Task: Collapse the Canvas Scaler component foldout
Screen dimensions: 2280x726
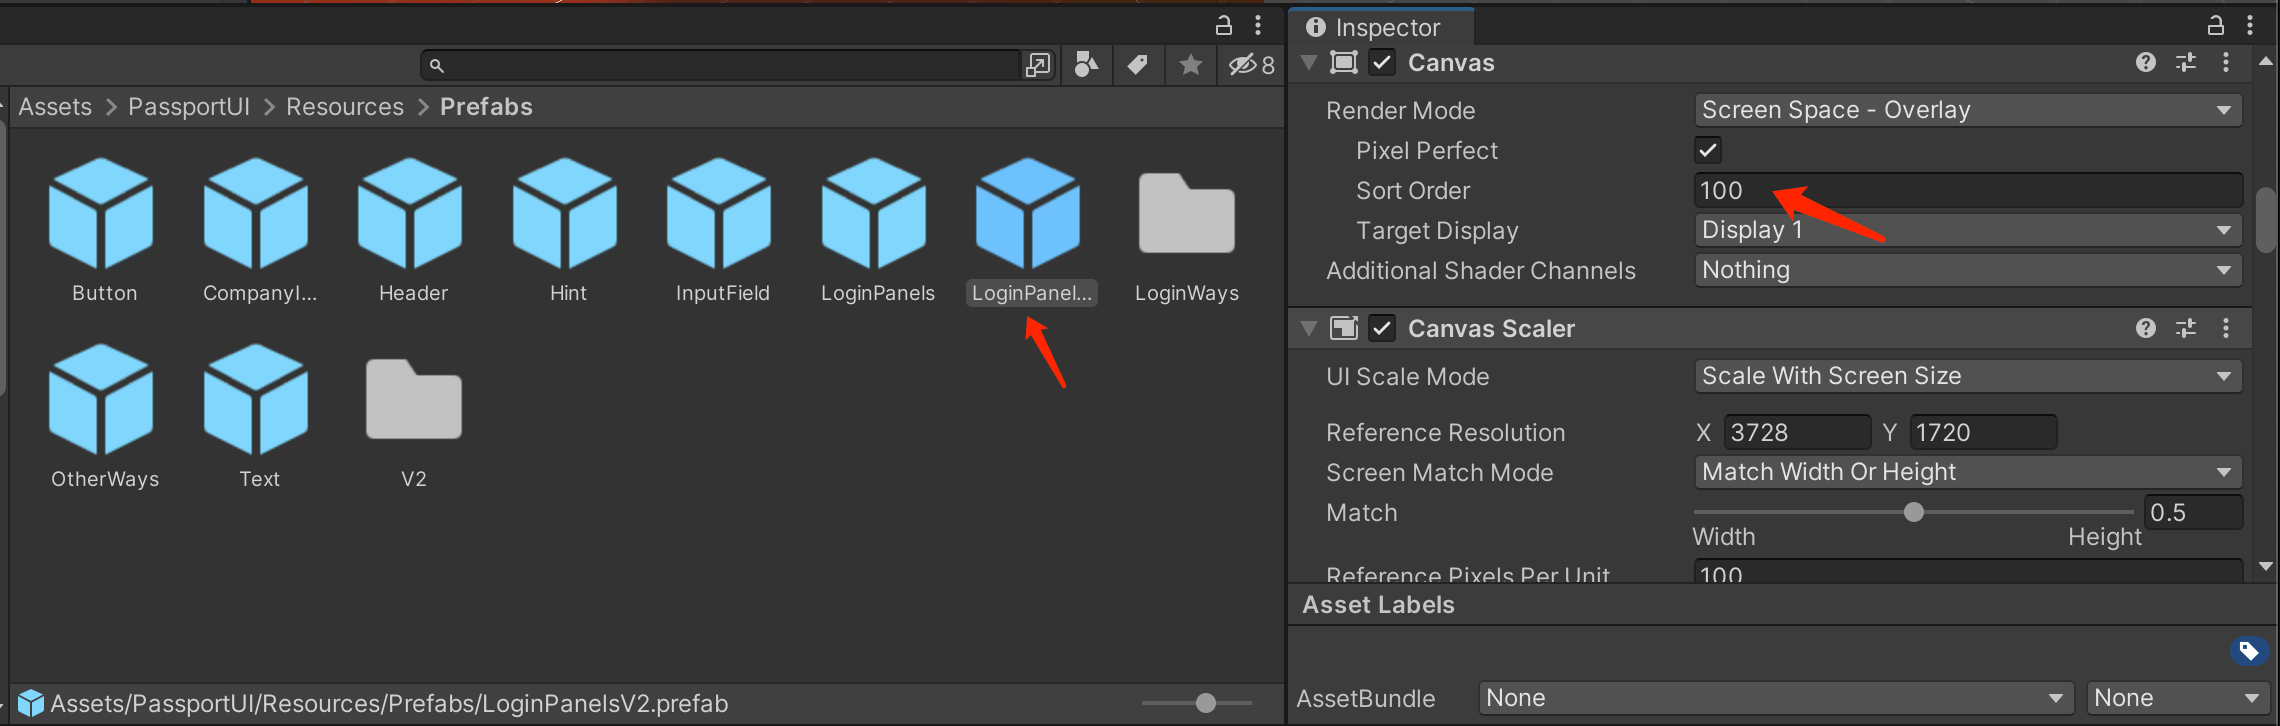Action: (x=1309, y=329)
